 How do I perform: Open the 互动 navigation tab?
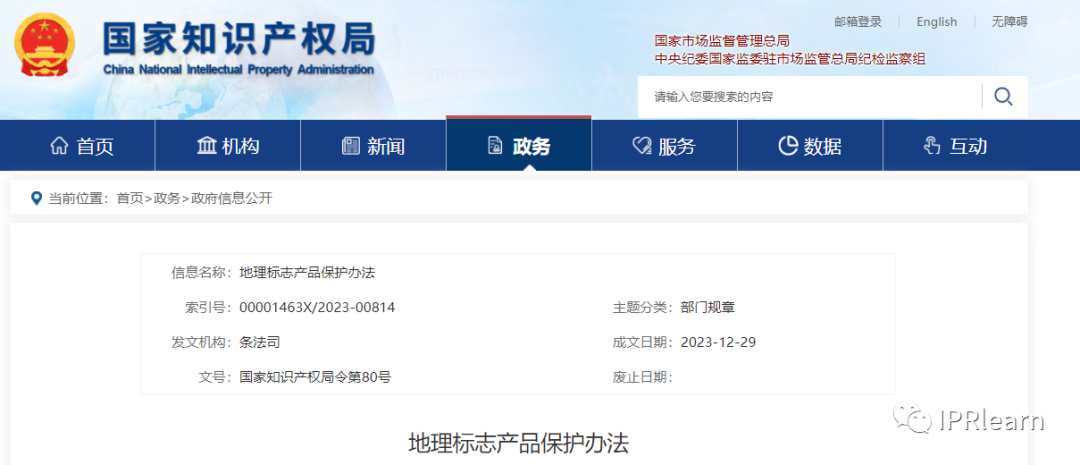point(955,146)
